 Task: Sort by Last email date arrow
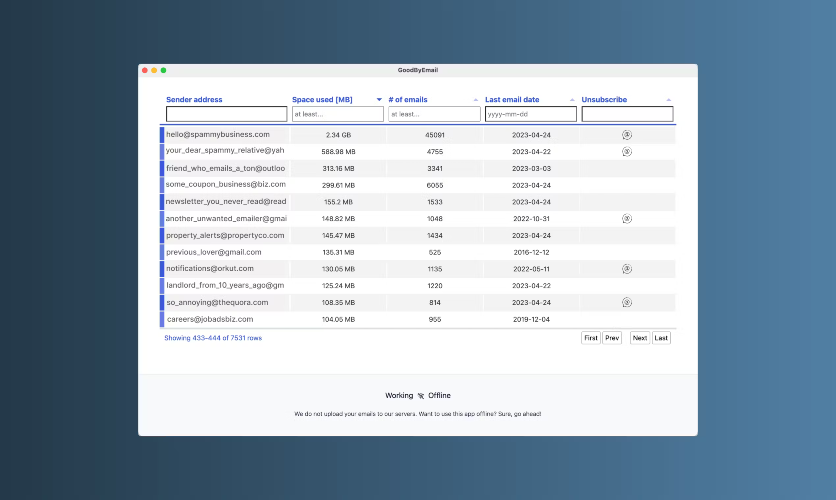[572, 100]
